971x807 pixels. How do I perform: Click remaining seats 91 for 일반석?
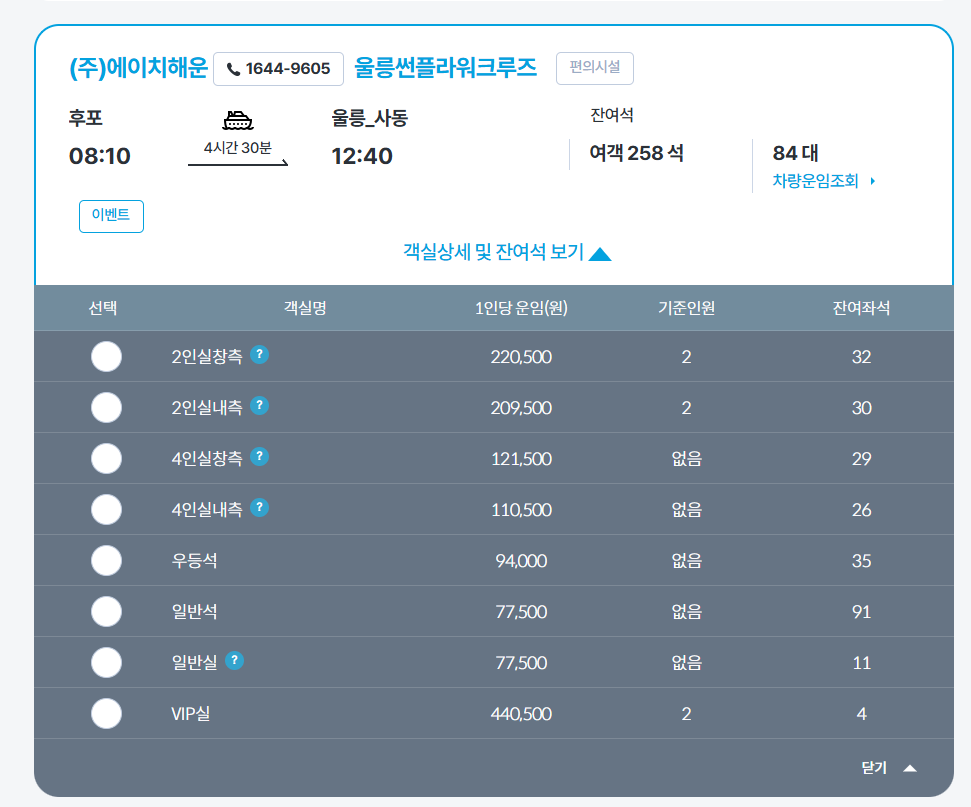(861, 613)
